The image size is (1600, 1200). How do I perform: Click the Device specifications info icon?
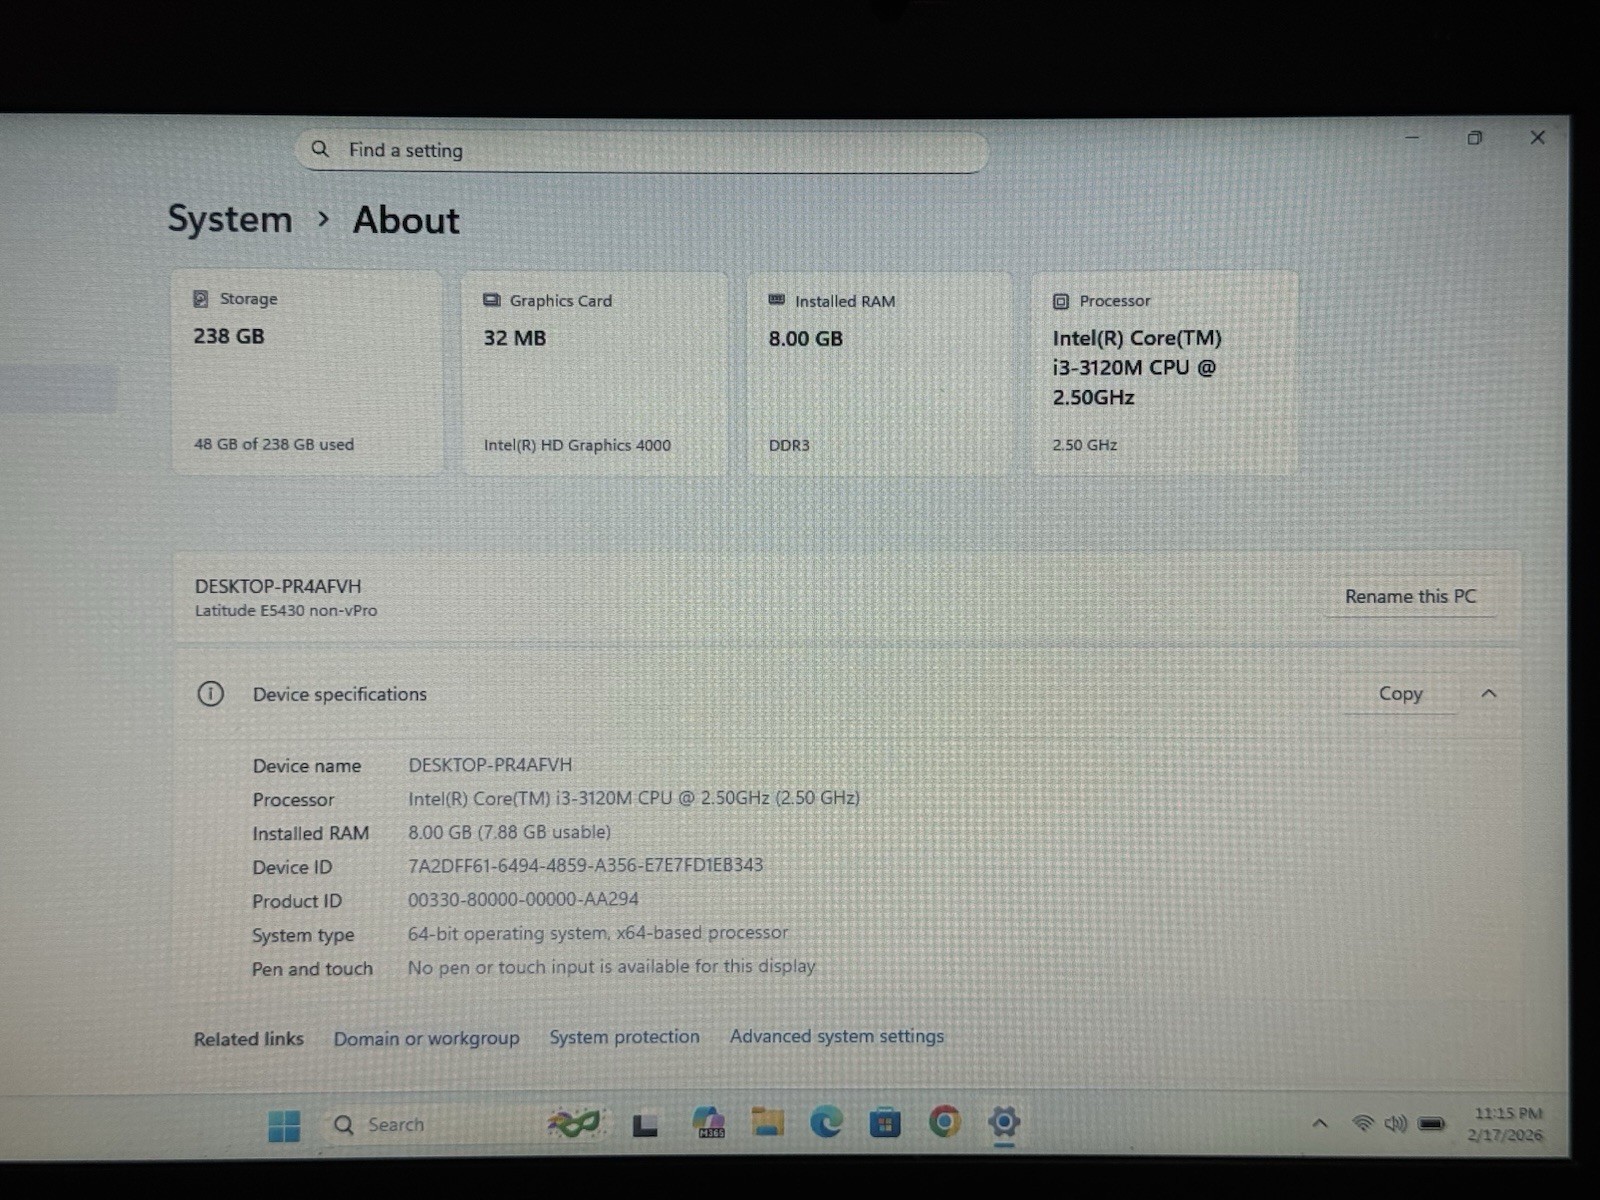coord(210,693)
